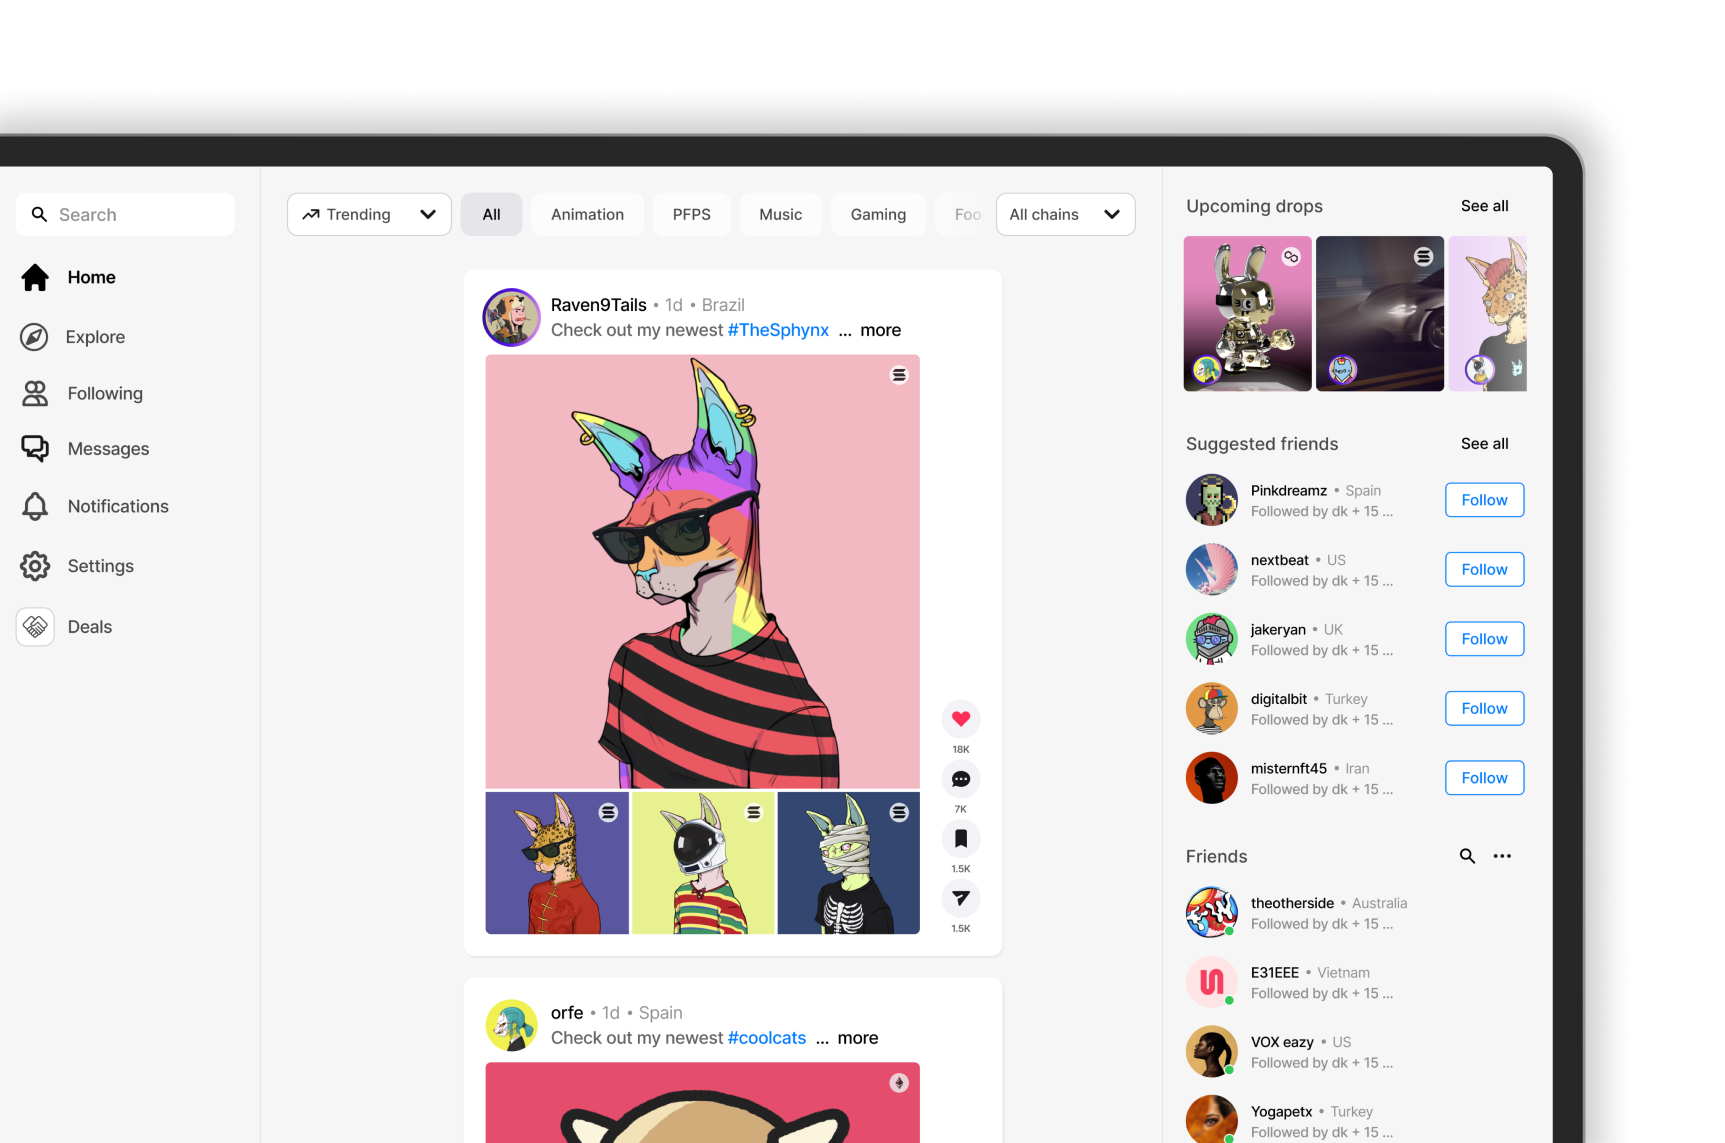1725x1143 pixels.
Task: Select the Gaming category filter
Action: pos(878,214)
